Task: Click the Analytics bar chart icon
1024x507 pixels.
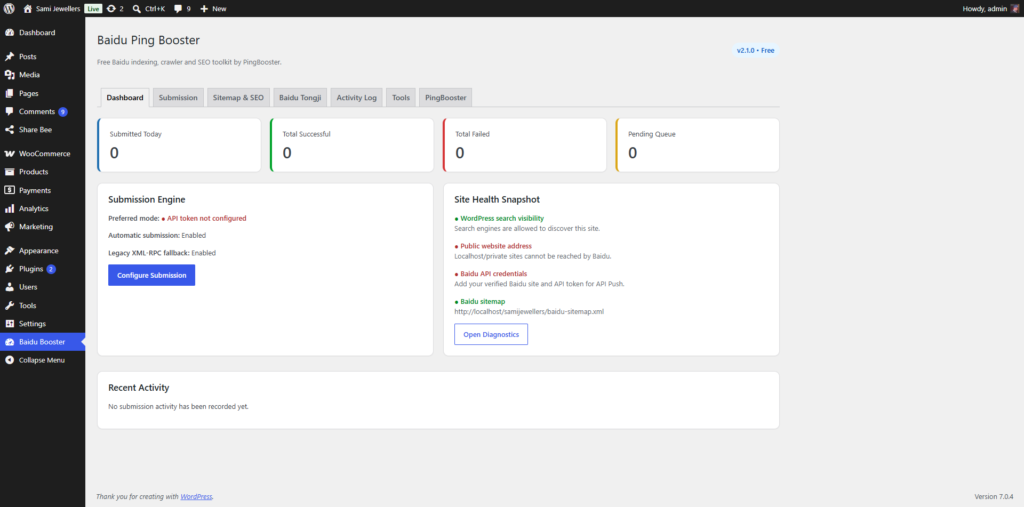Action: [x=10, y=209]
